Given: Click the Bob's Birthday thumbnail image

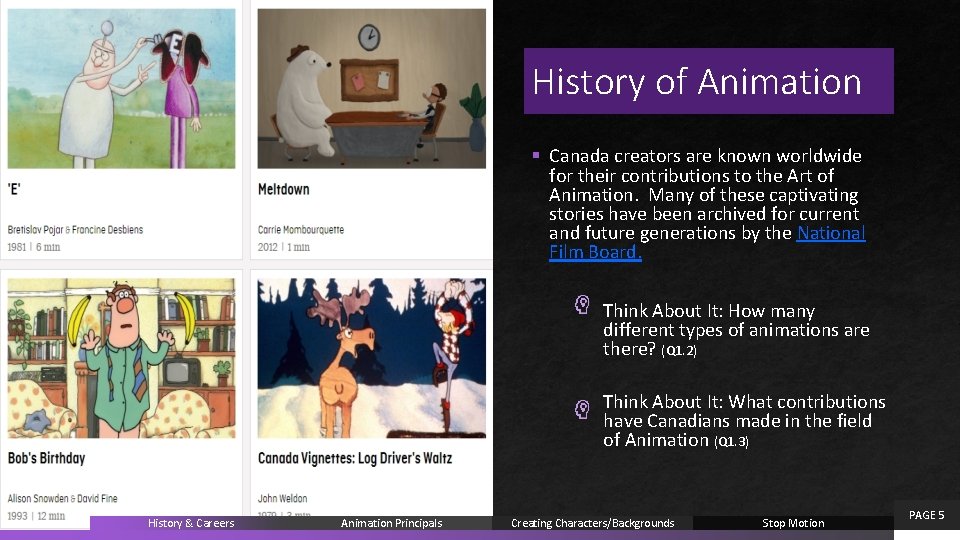Looking at the screenshot, I should (121, 358).
